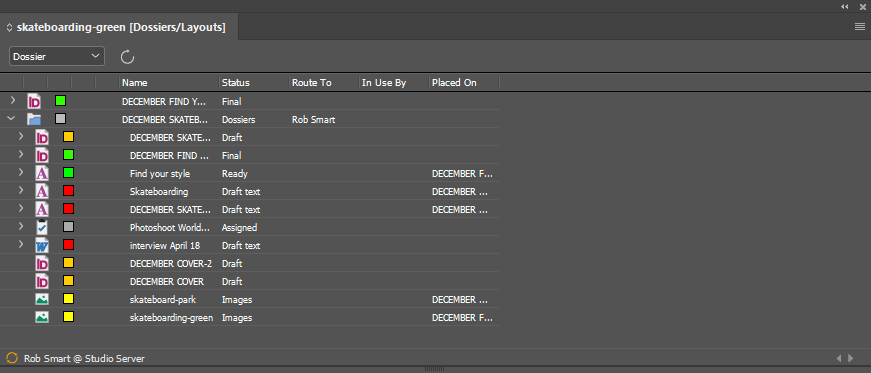Click the Dossiers status cell
Screen dimensions: 871x373
coord(238,120)
